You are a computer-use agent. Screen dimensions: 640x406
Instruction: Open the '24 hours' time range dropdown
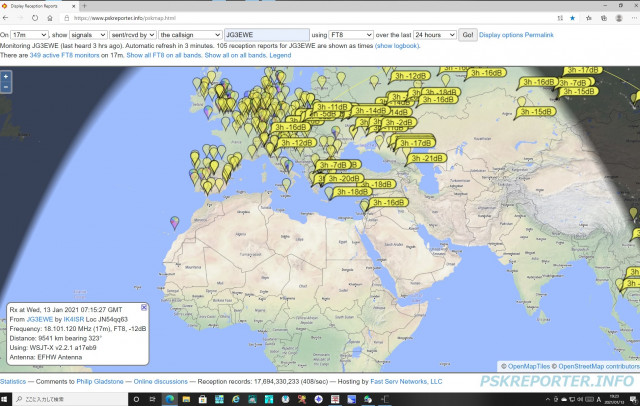[435, 34]
